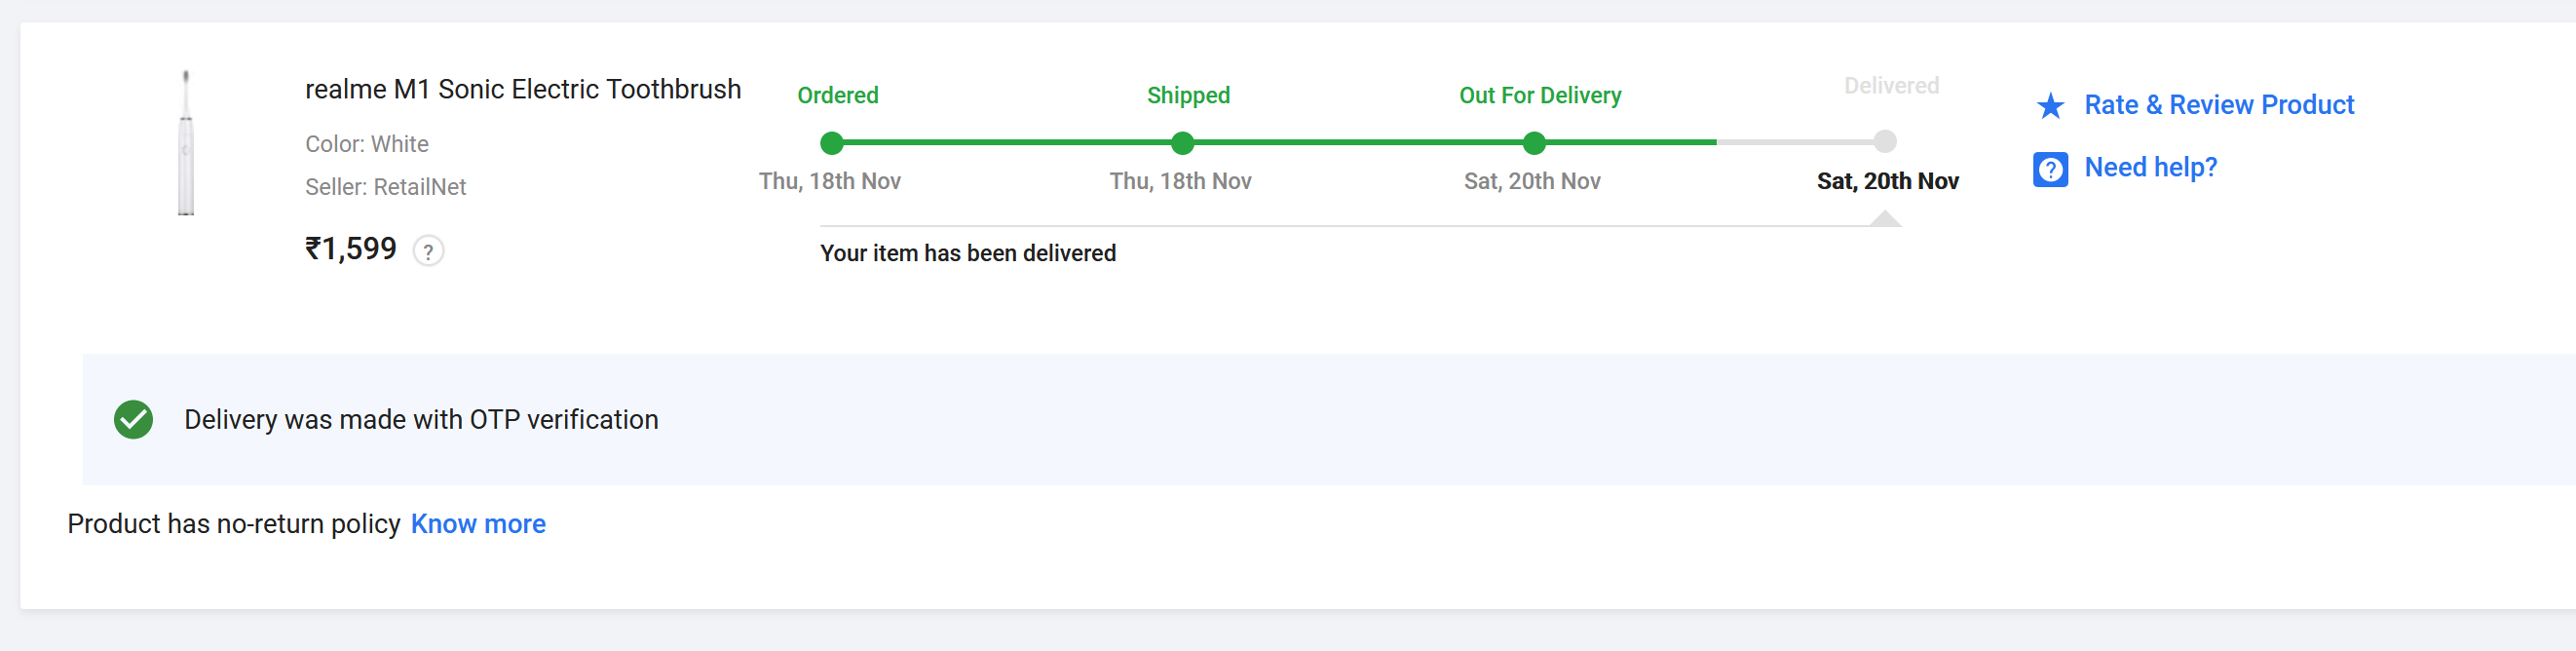Click Know more about the no-return policy
Viewport: 2576px width, 651px height.
pos(478,524)
